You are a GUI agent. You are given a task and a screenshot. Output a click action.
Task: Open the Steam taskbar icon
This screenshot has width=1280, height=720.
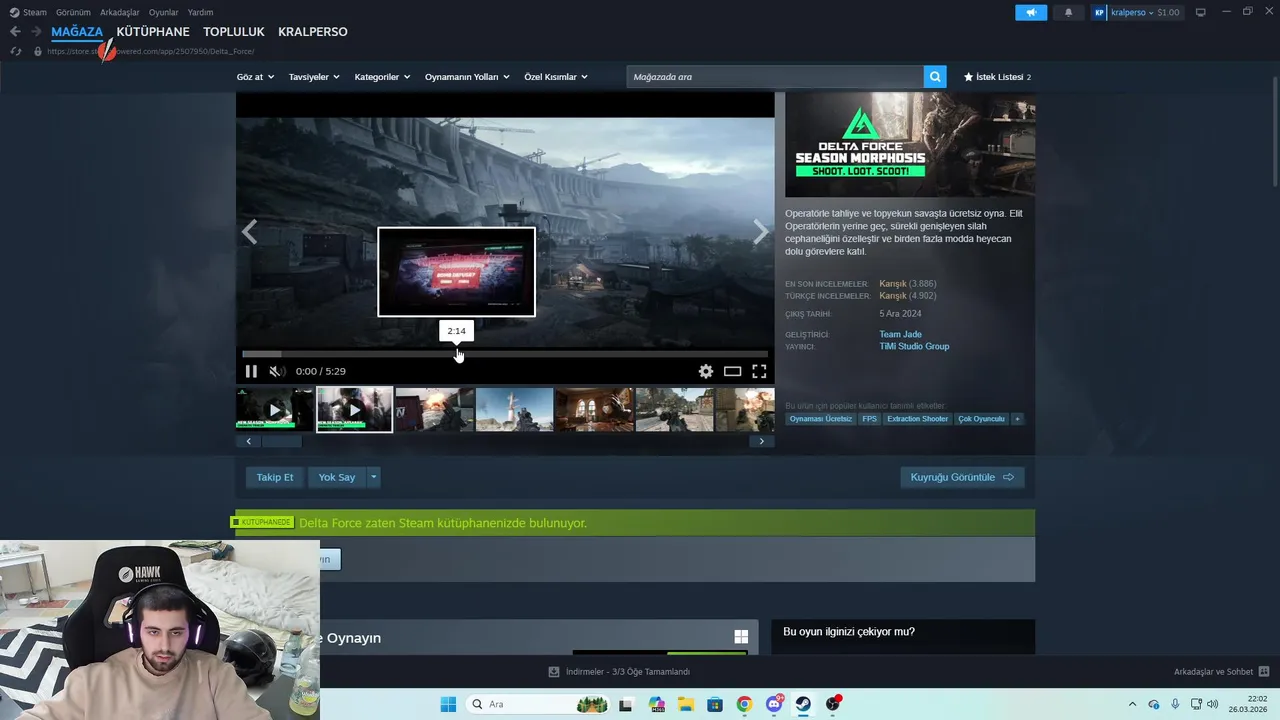pyautogui.click(x=803, y=704)
